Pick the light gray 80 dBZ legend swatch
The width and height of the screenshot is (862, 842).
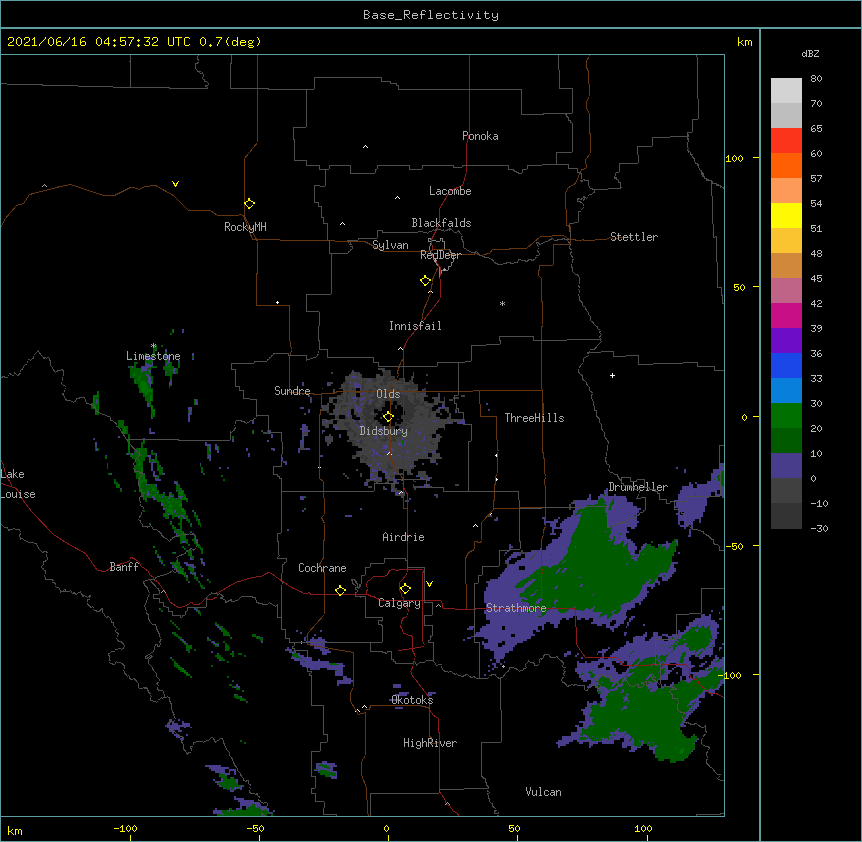click(786, 91)
